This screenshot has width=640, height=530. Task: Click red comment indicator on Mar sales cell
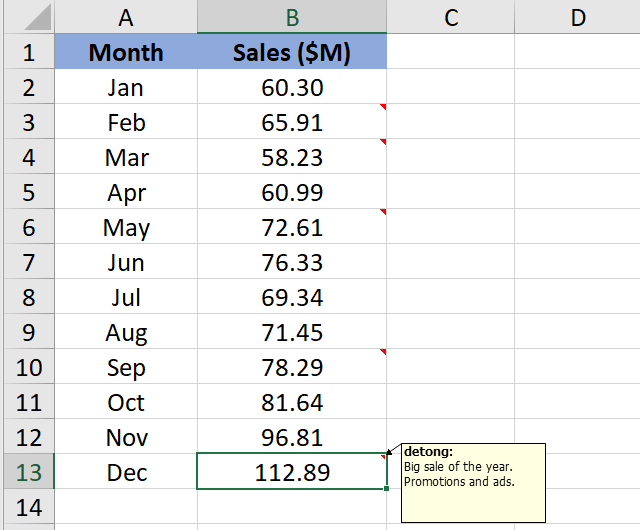(x=383, y=141)
